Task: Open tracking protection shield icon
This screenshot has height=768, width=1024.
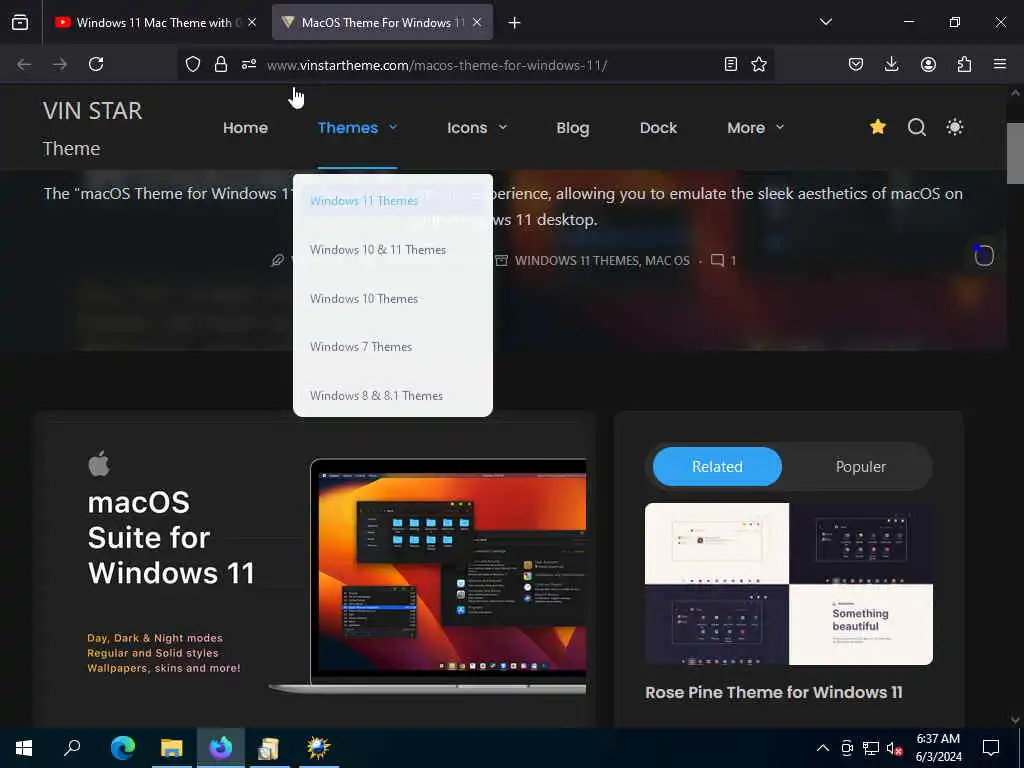Action: tap(193, 64)
